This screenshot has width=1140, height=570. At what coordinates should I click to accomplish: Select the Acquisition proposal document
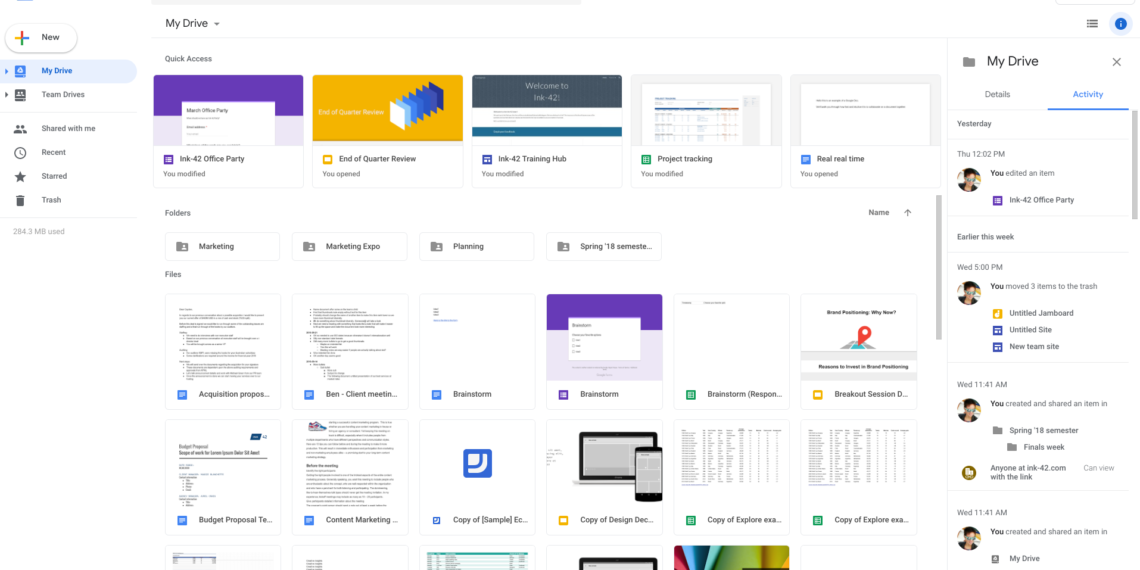pyautogui.click(x=222, y=352)
